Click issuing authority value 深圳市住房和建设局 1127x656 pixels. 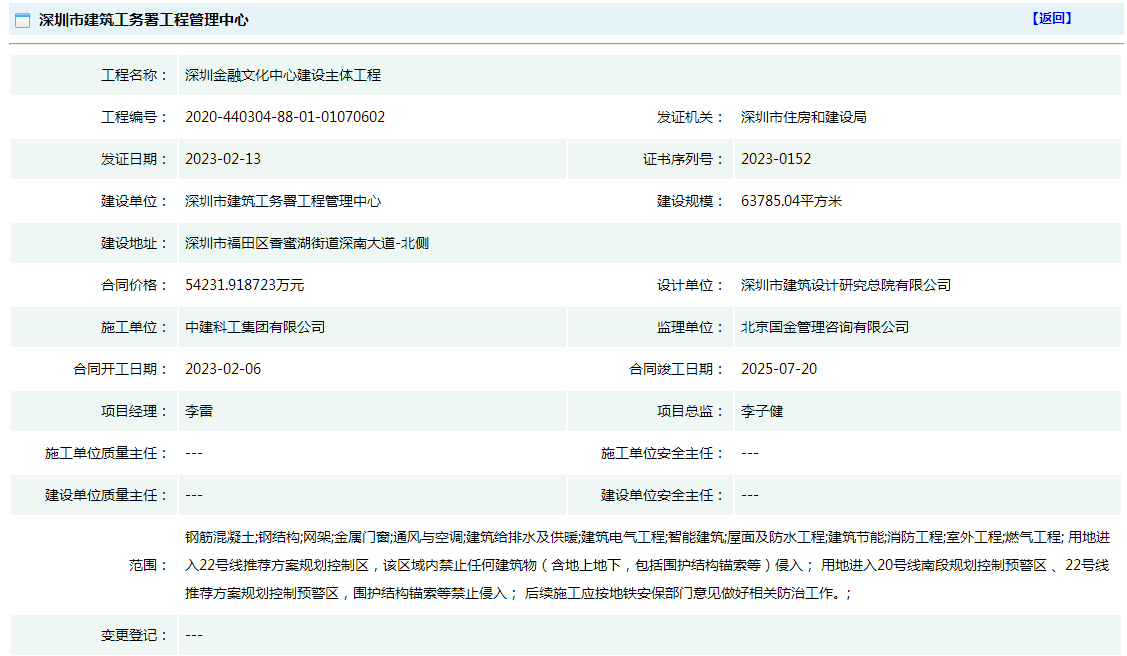[803, 117]
